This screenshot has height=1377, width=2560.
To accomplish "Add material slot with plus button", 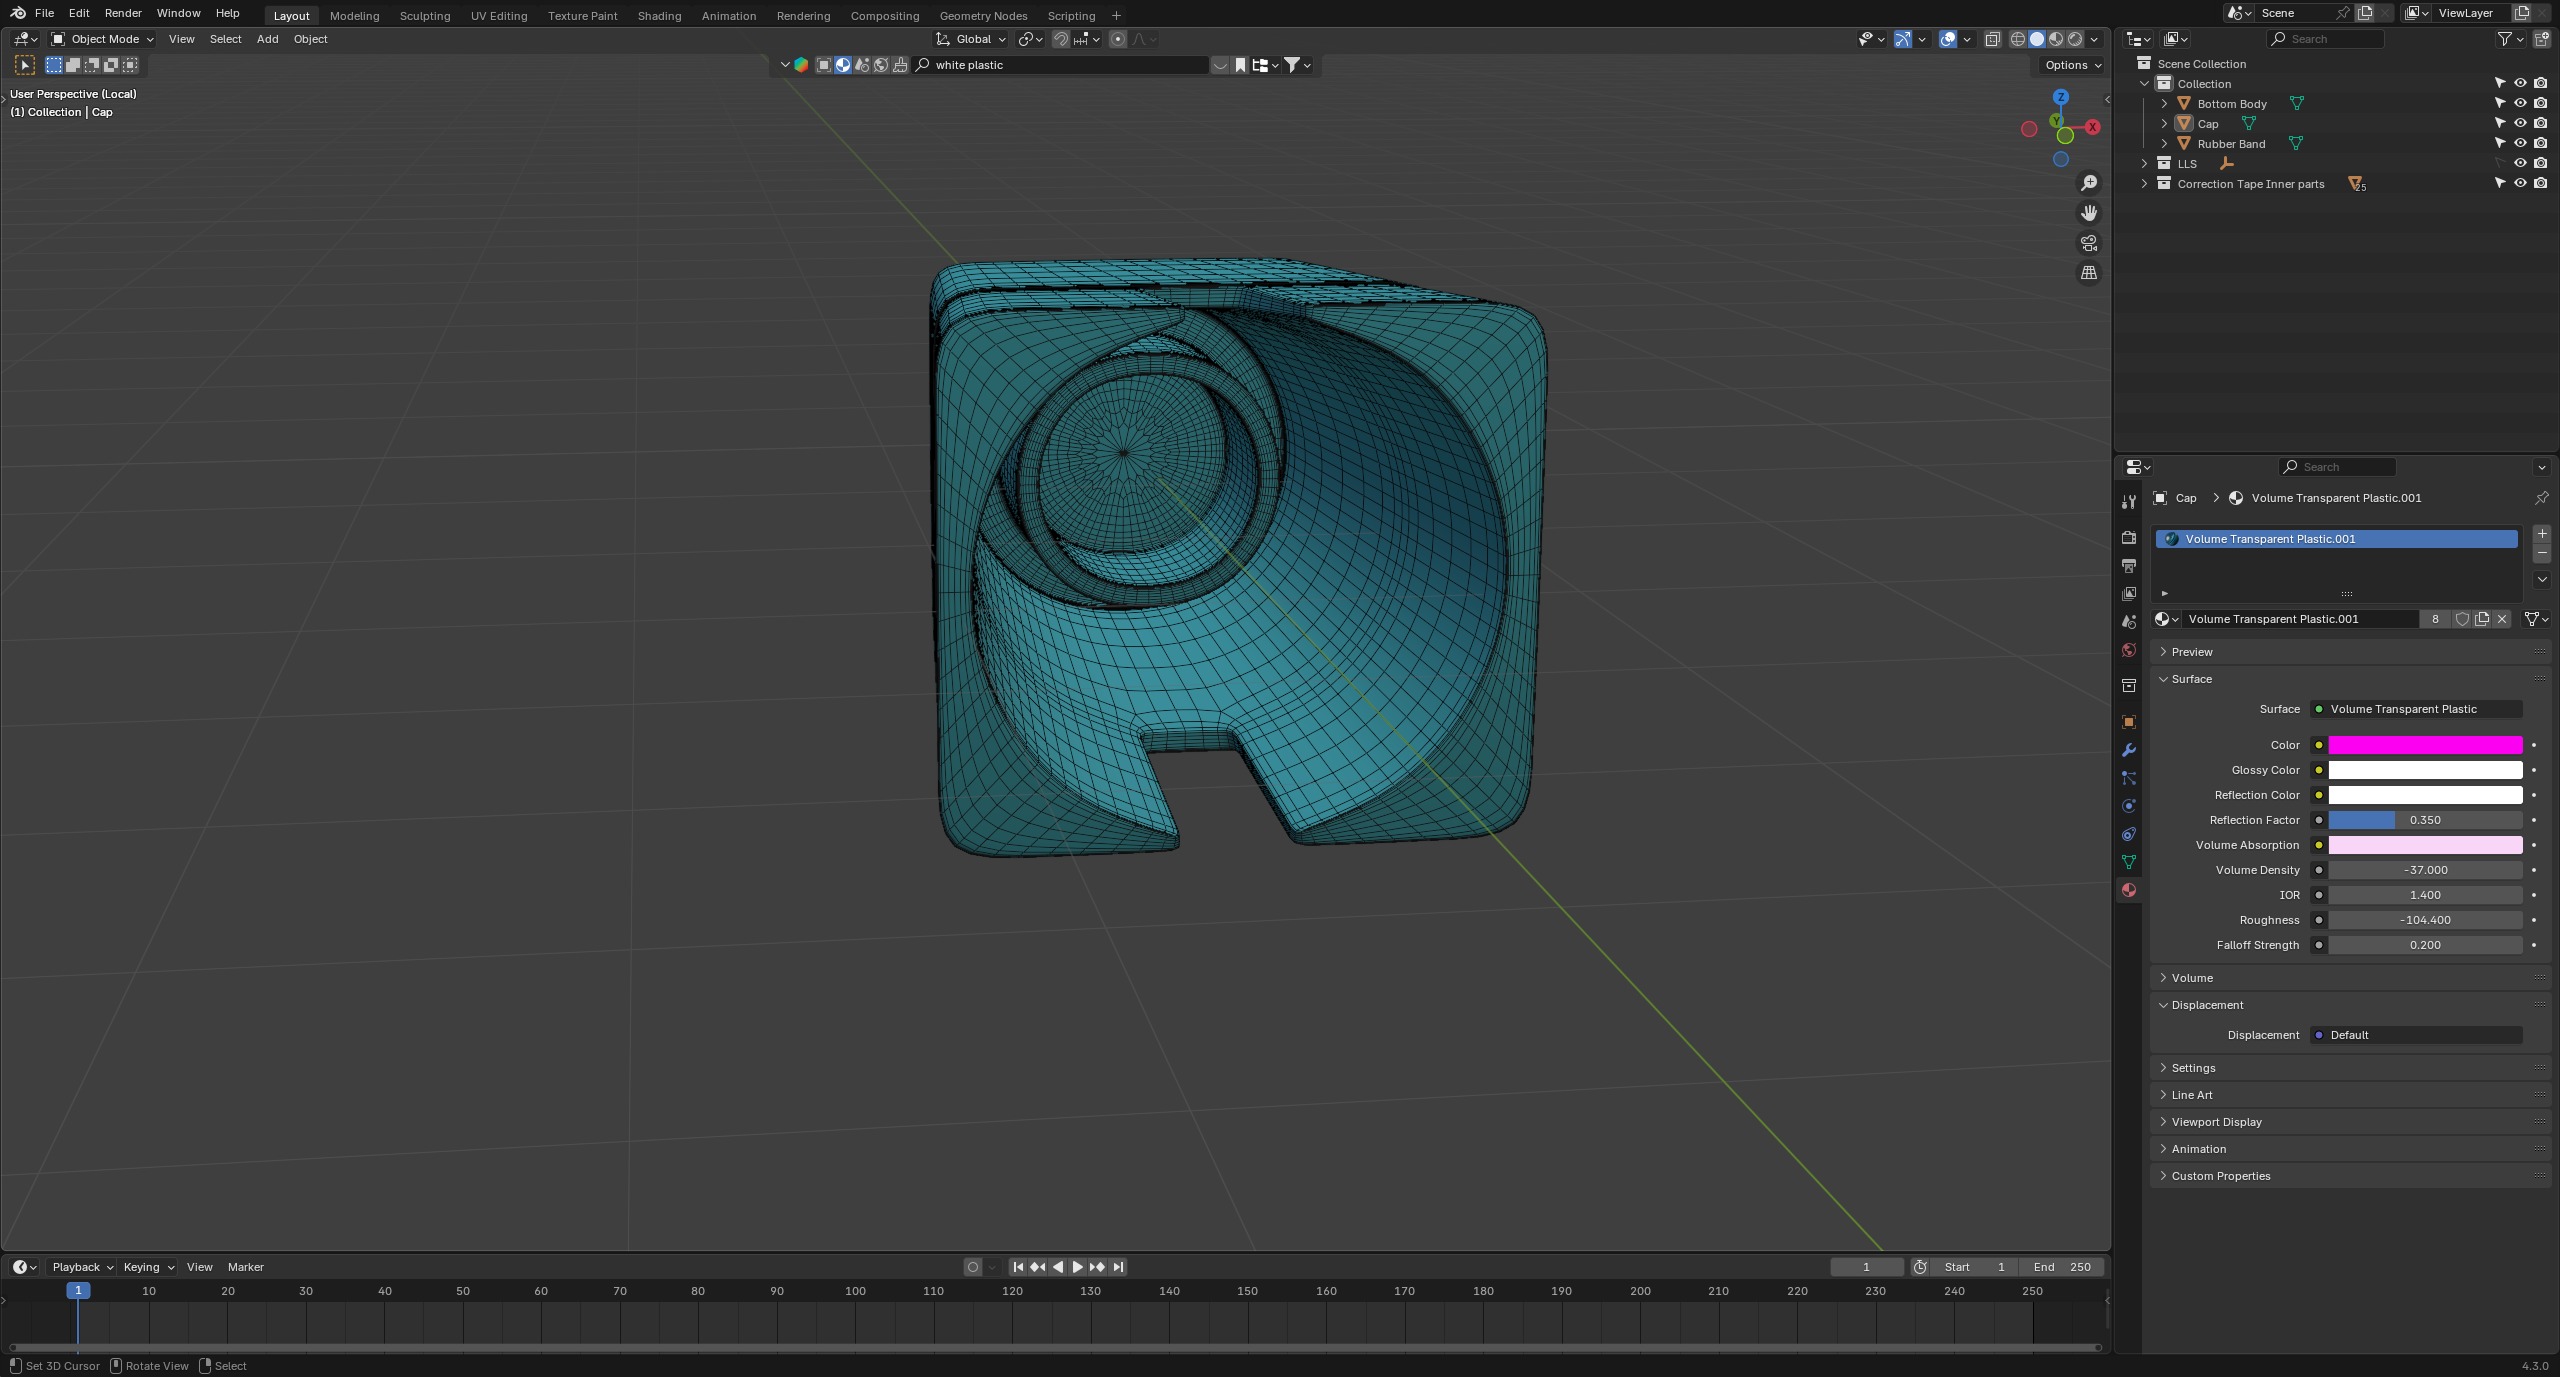I will click(2542, 534).
